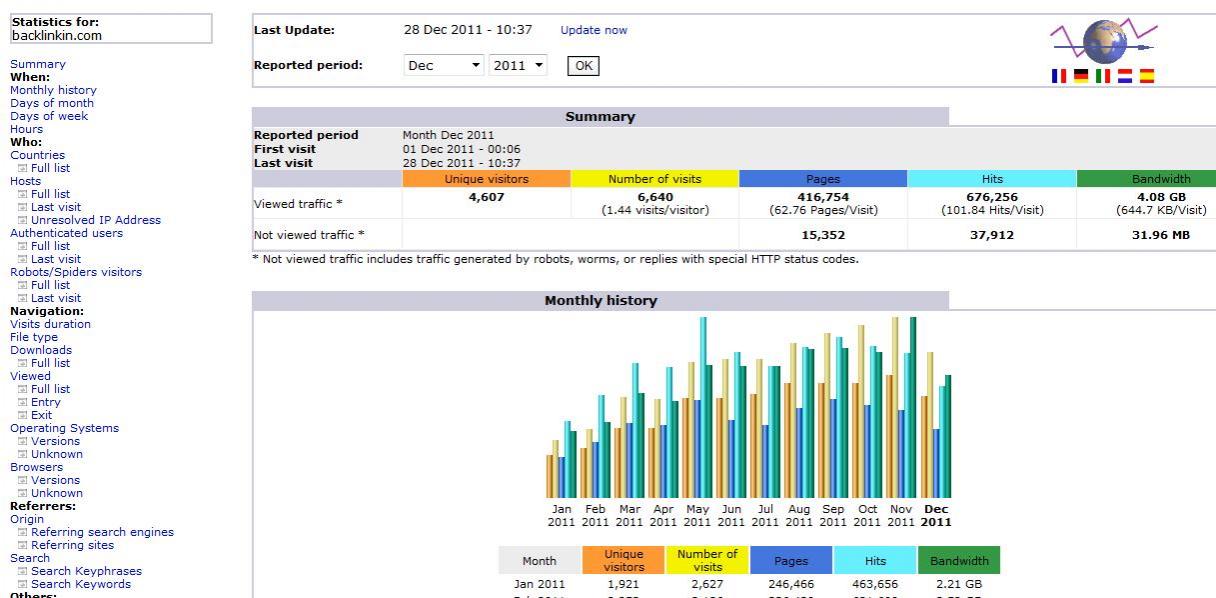
Task: Click the not viewed Hits value 37,912
Action: coord(992,235)
